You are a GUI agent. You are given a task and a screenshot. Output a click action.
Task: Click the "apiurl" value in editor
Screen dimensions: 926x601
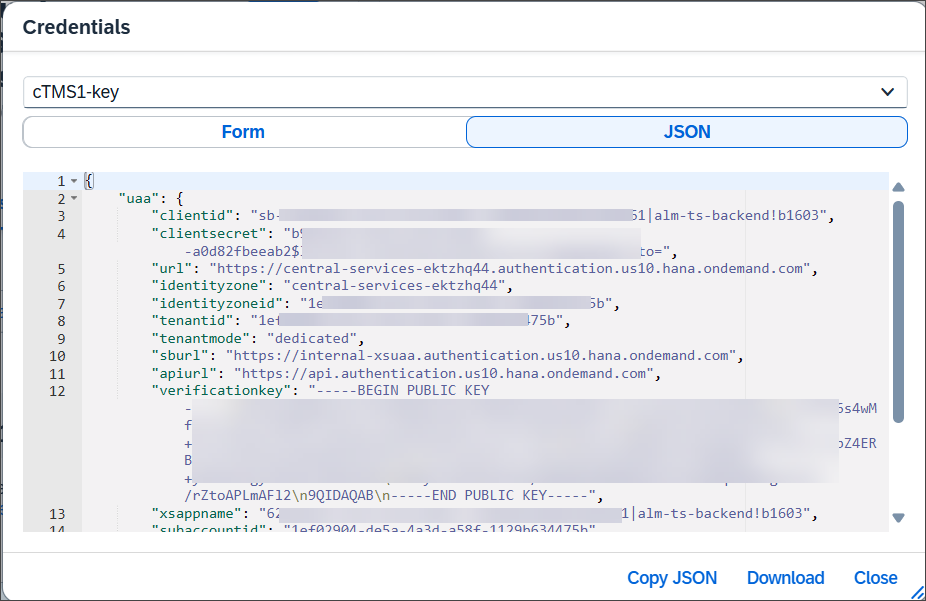pos(444,373)
